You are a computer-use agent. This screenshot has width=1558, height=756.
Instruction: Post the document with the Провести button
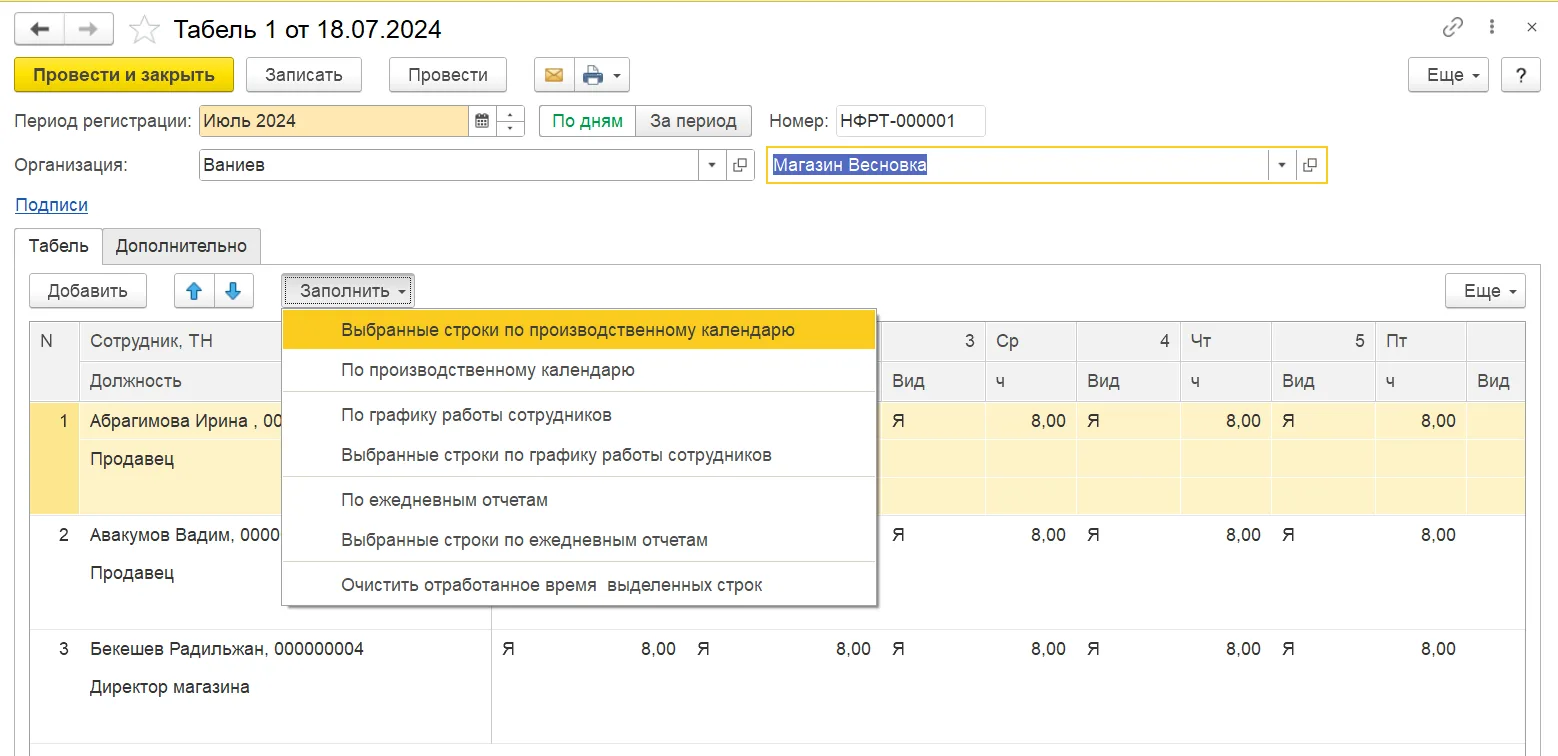tap(448, 75)
